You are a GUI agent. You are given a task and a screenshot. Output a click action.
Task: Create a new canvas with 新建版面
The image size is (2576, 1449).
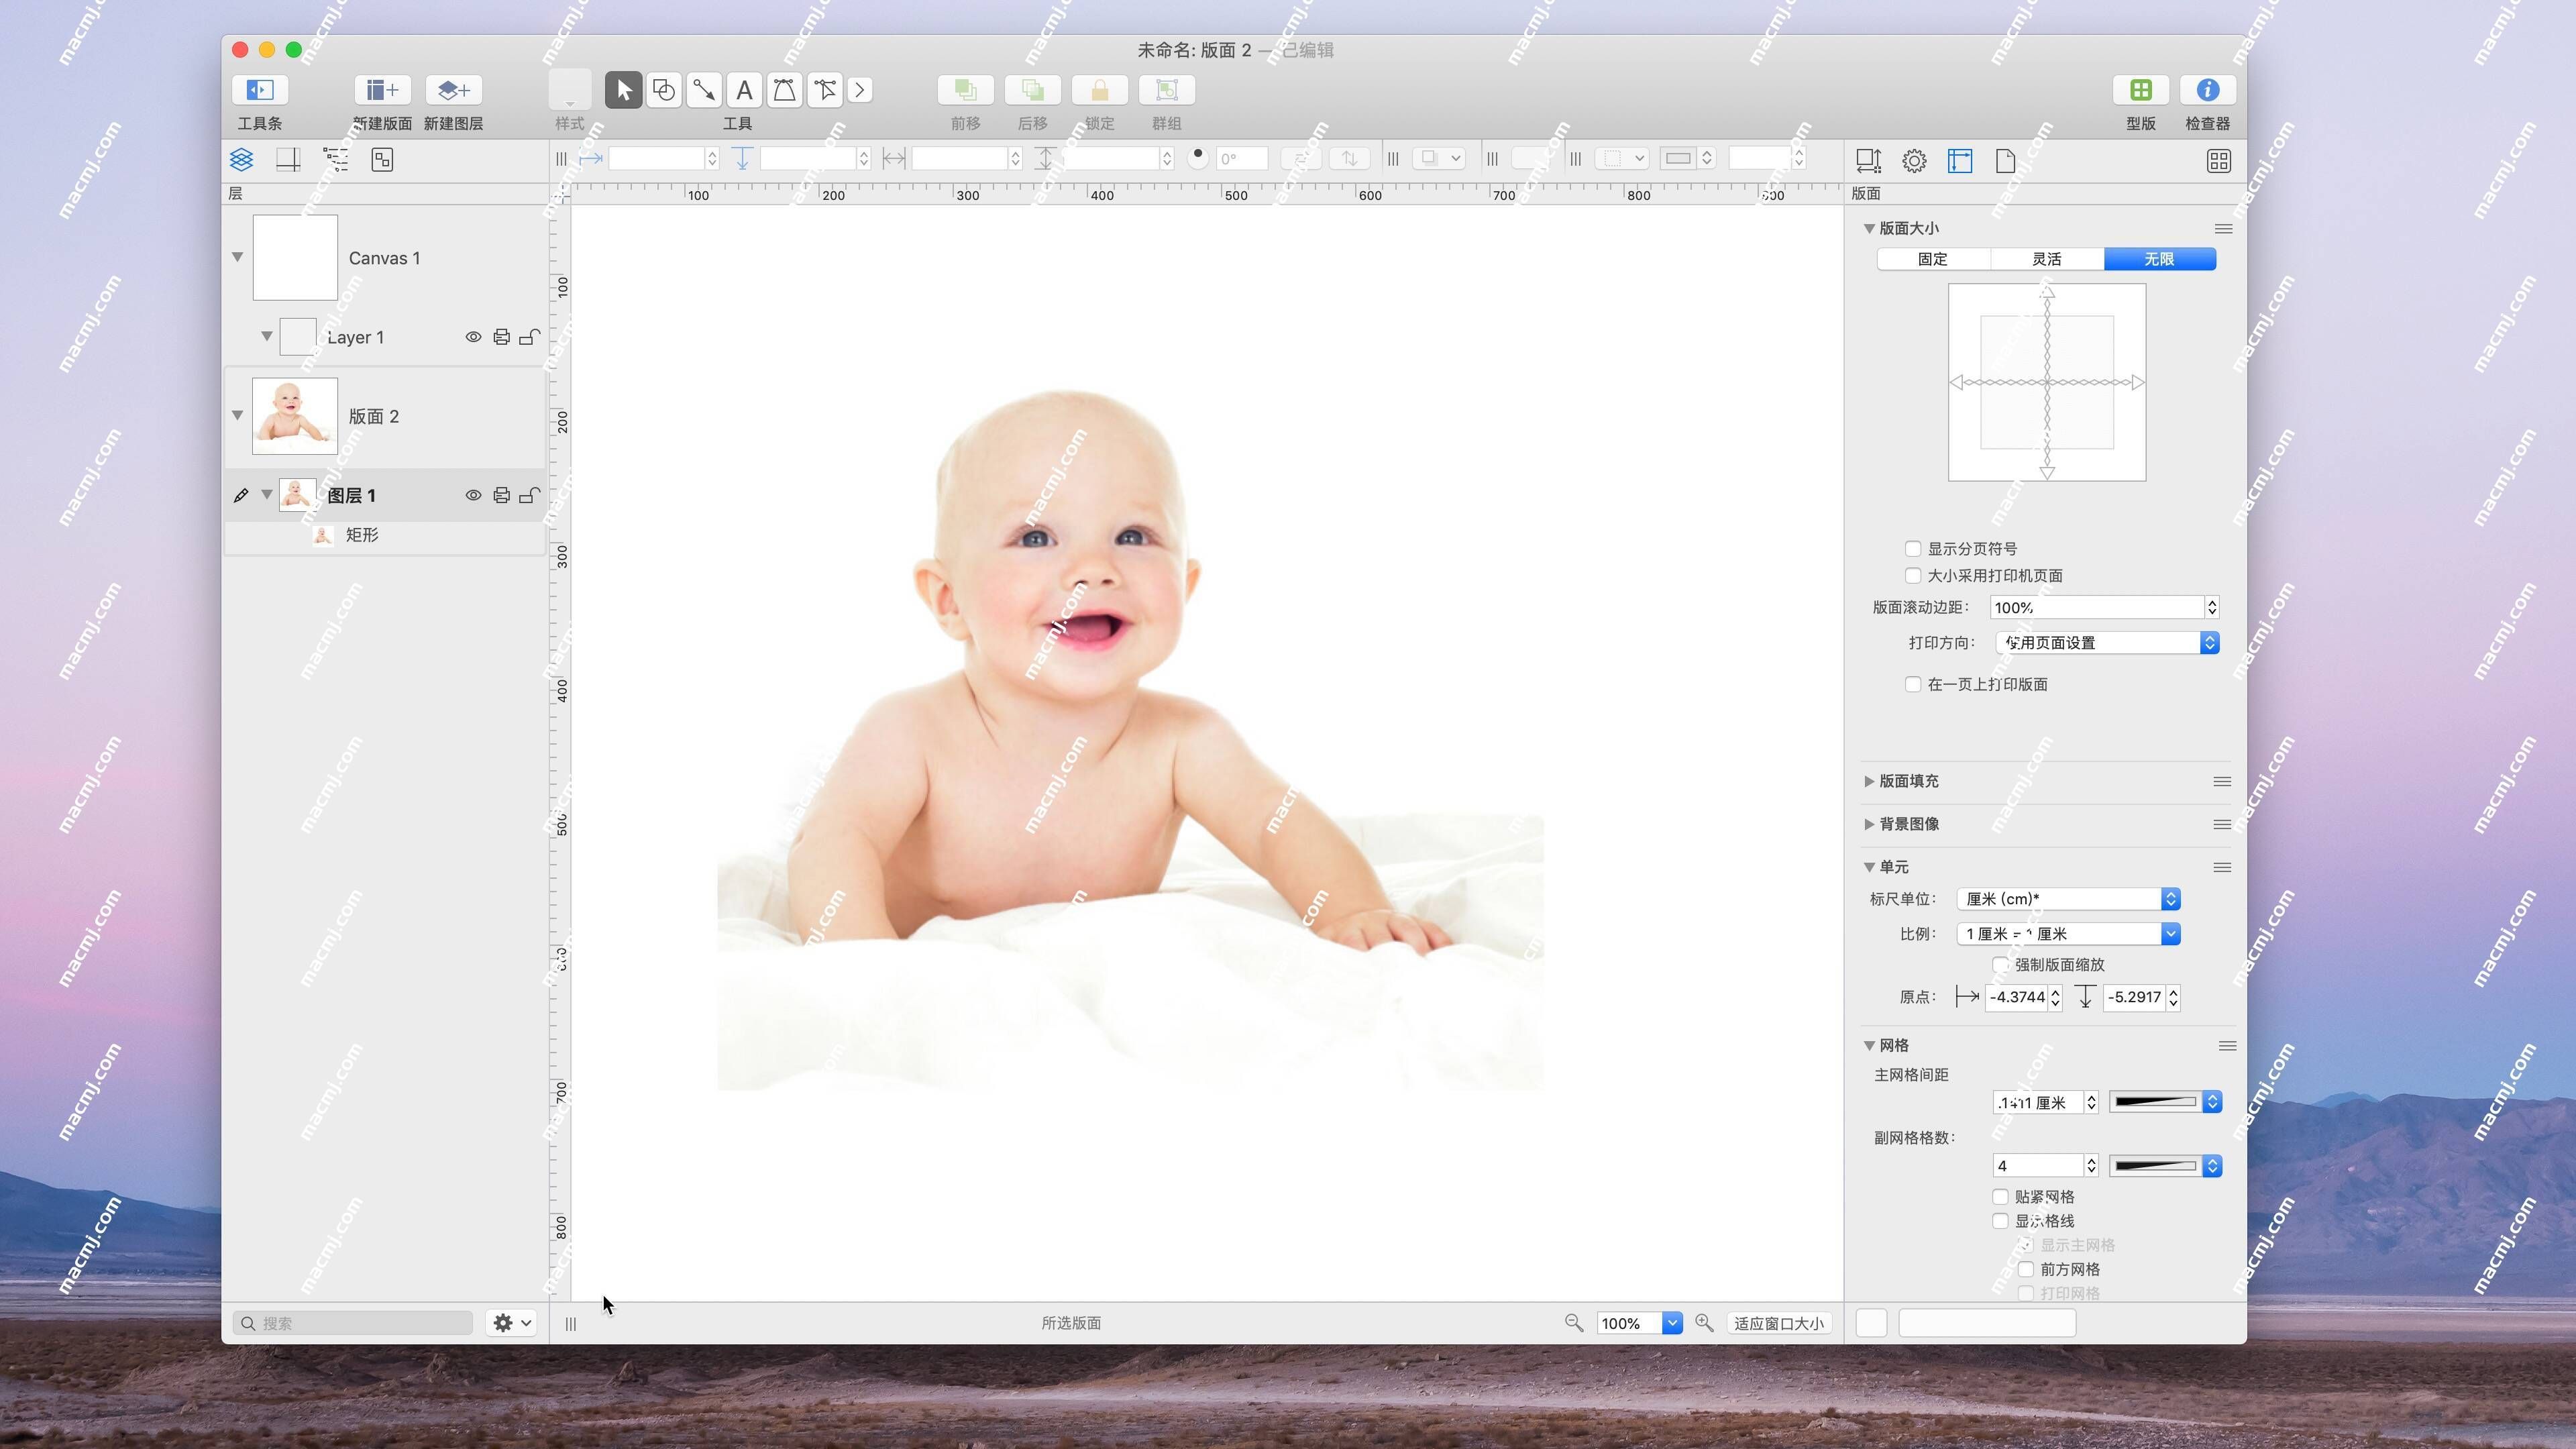coord(382,90)
